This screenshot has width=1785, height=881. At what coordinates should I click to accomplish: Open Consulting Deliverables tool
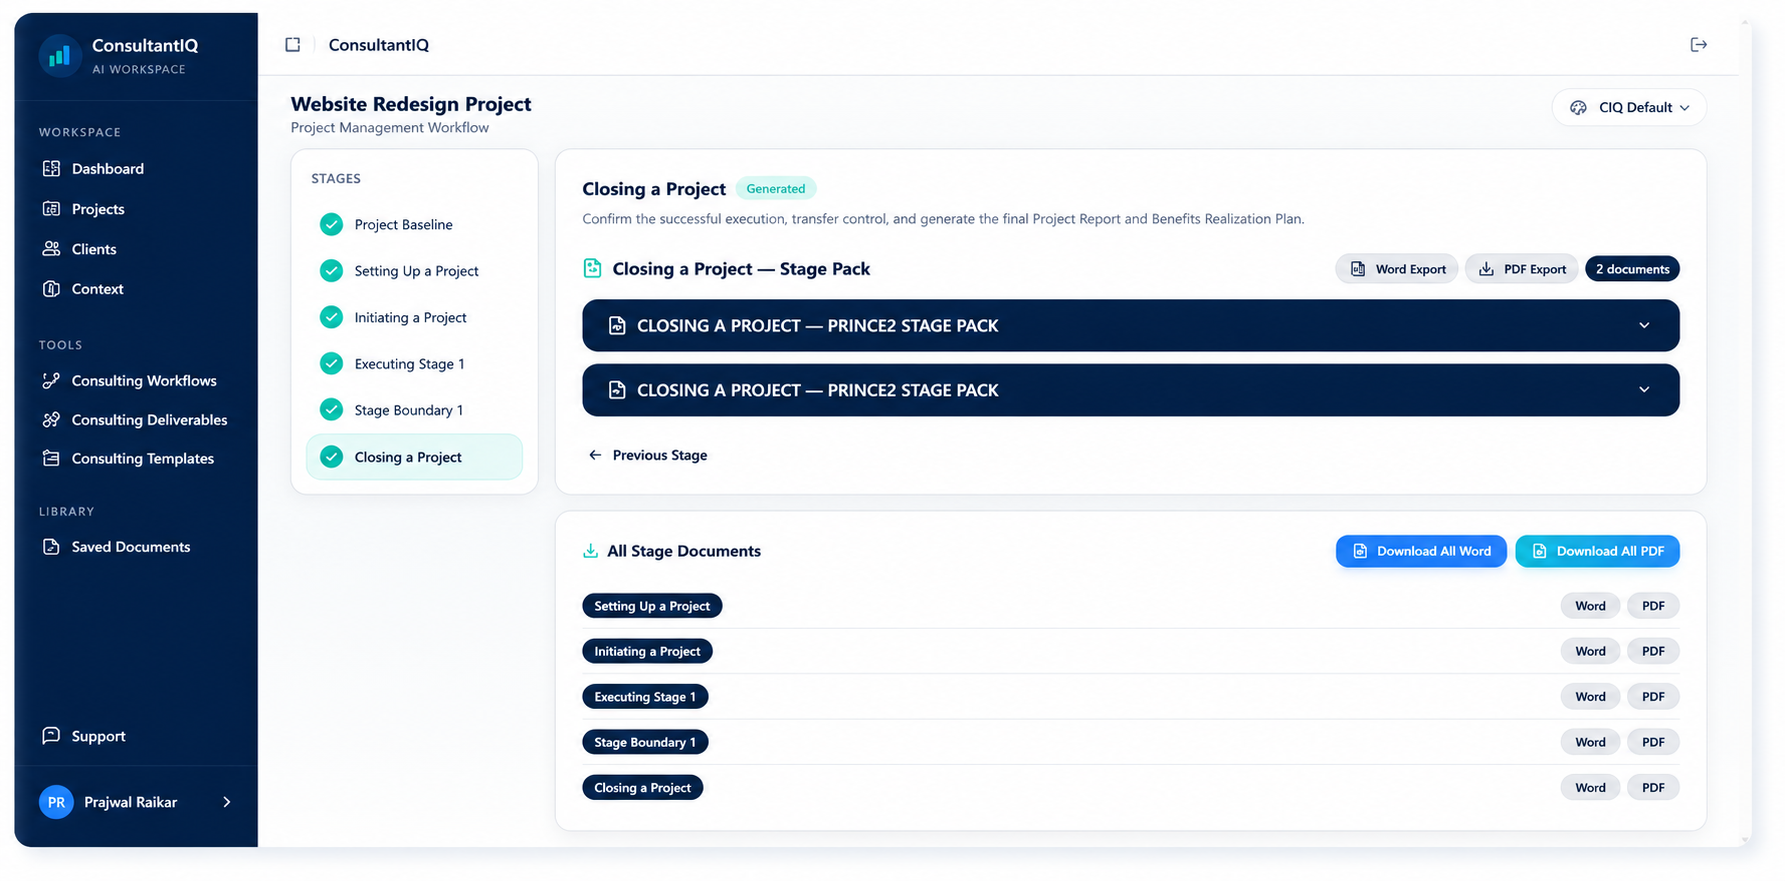pyautogui.click(x=149, y=420)
